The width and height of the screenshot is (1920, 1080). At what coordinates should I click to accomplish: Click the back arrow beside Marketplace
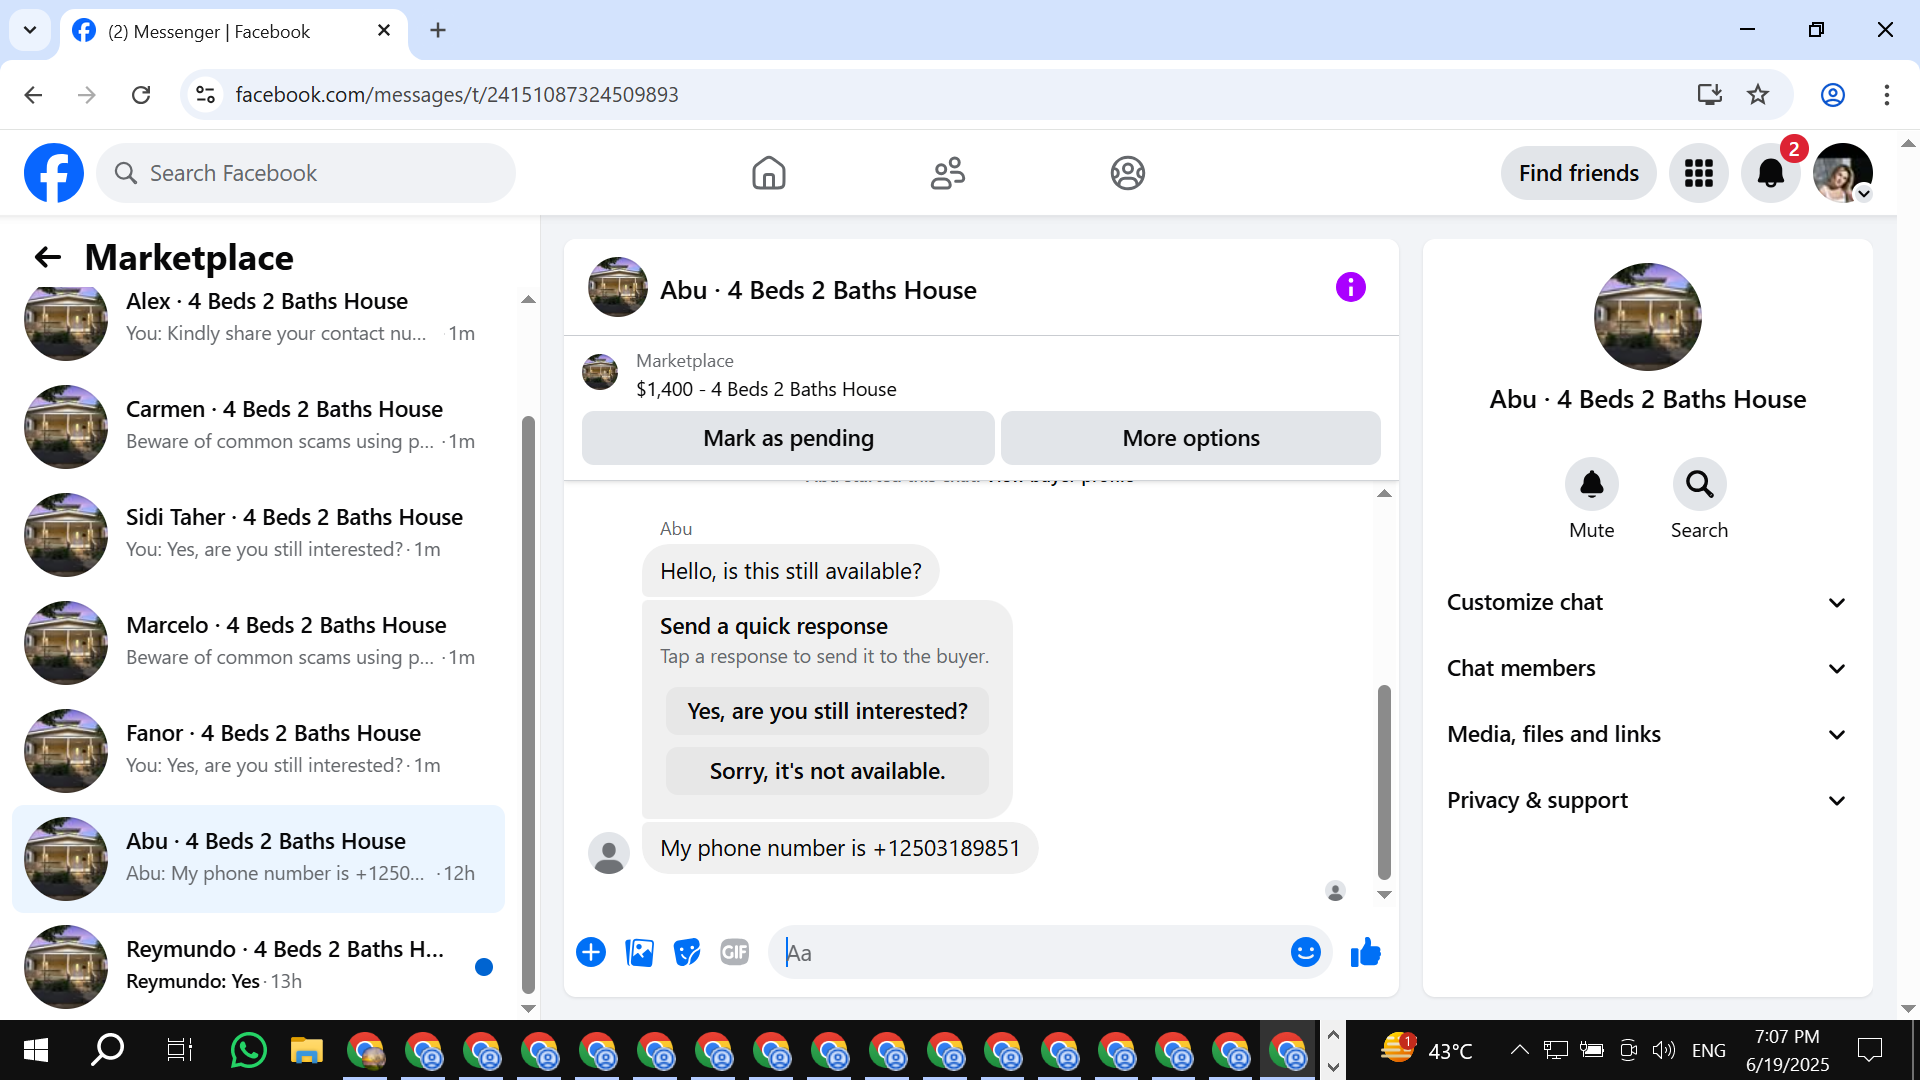pos(48,258)
